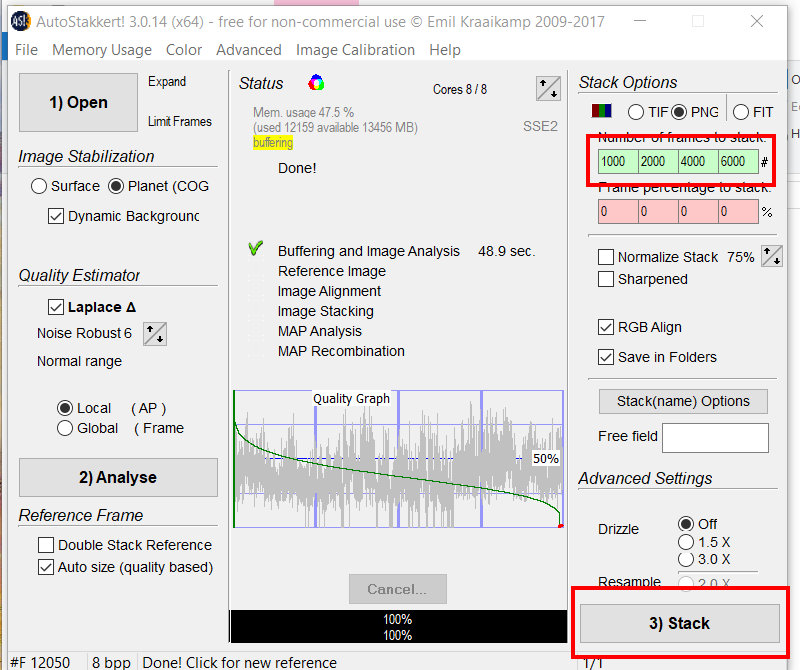Click the first frame percentage field
This screenshot has height=670, width=800.
pos(618,212)
